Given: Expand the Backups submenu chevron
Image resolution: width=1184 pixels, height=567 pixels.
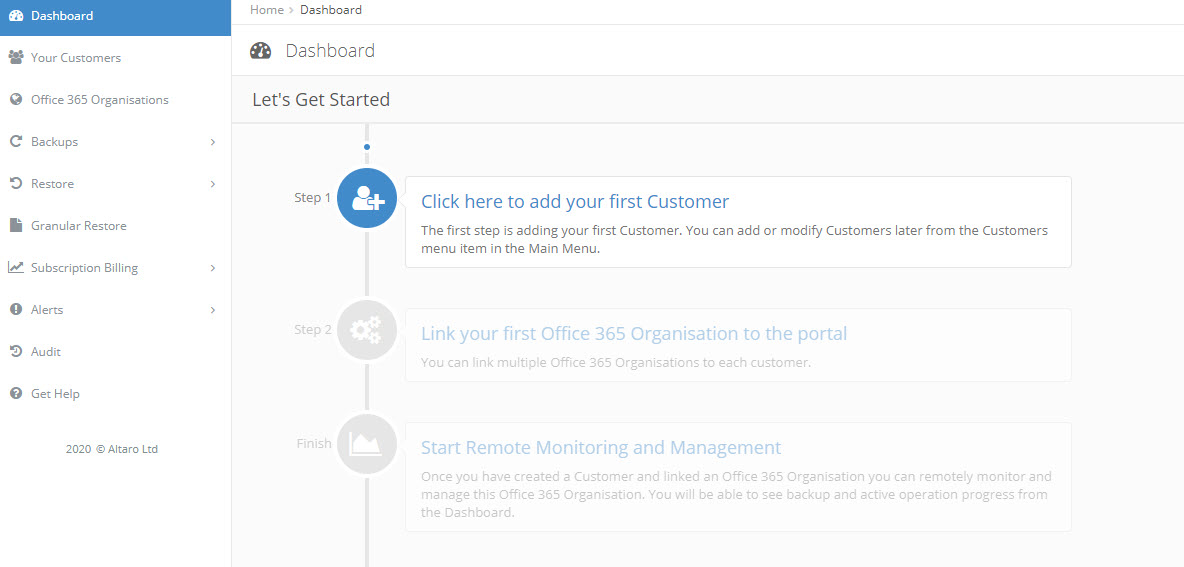Looking at the screenshot, I should click(x=213, y=142).
